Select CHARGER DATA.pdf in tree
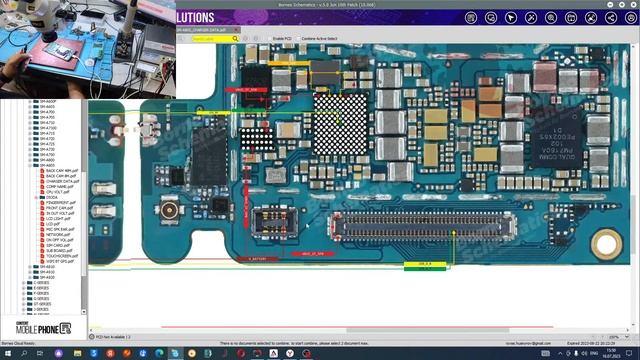The height and width of the screenshot is (360, 640). (62, 181)
